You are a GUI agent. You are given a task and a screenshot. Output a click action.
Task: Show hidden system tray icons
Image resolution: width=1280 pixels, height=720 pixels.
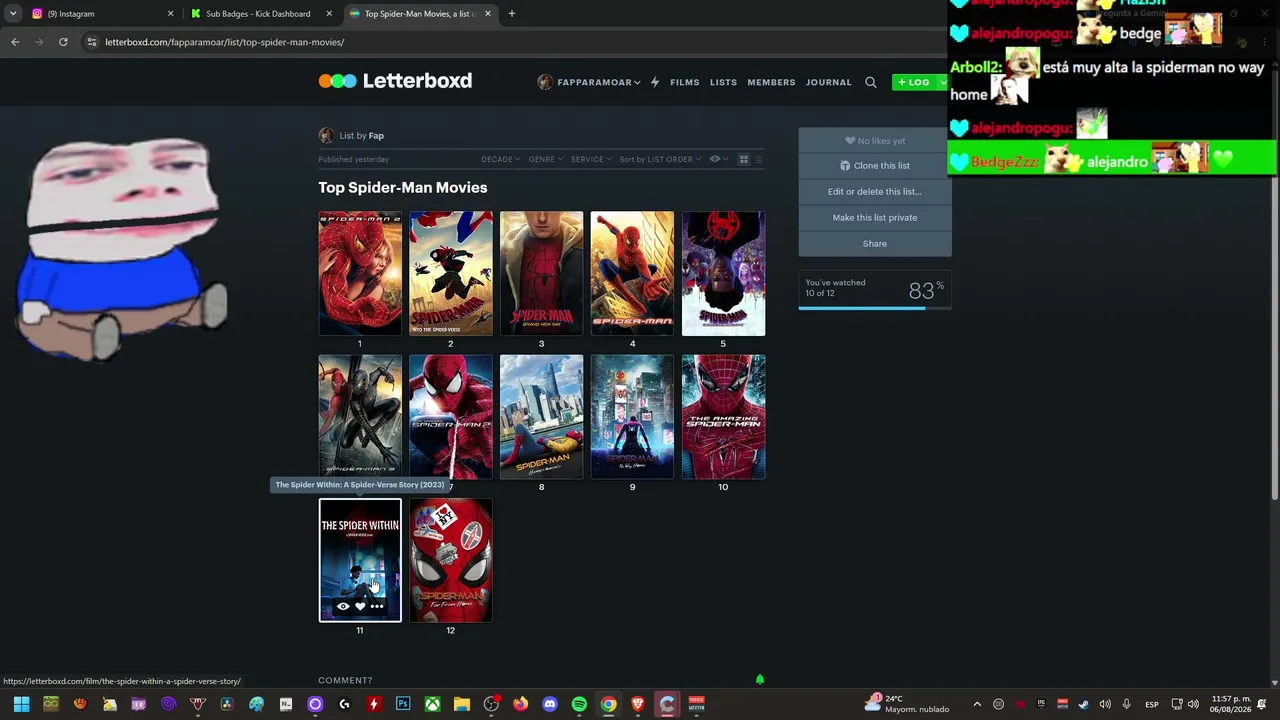point(977,704)
